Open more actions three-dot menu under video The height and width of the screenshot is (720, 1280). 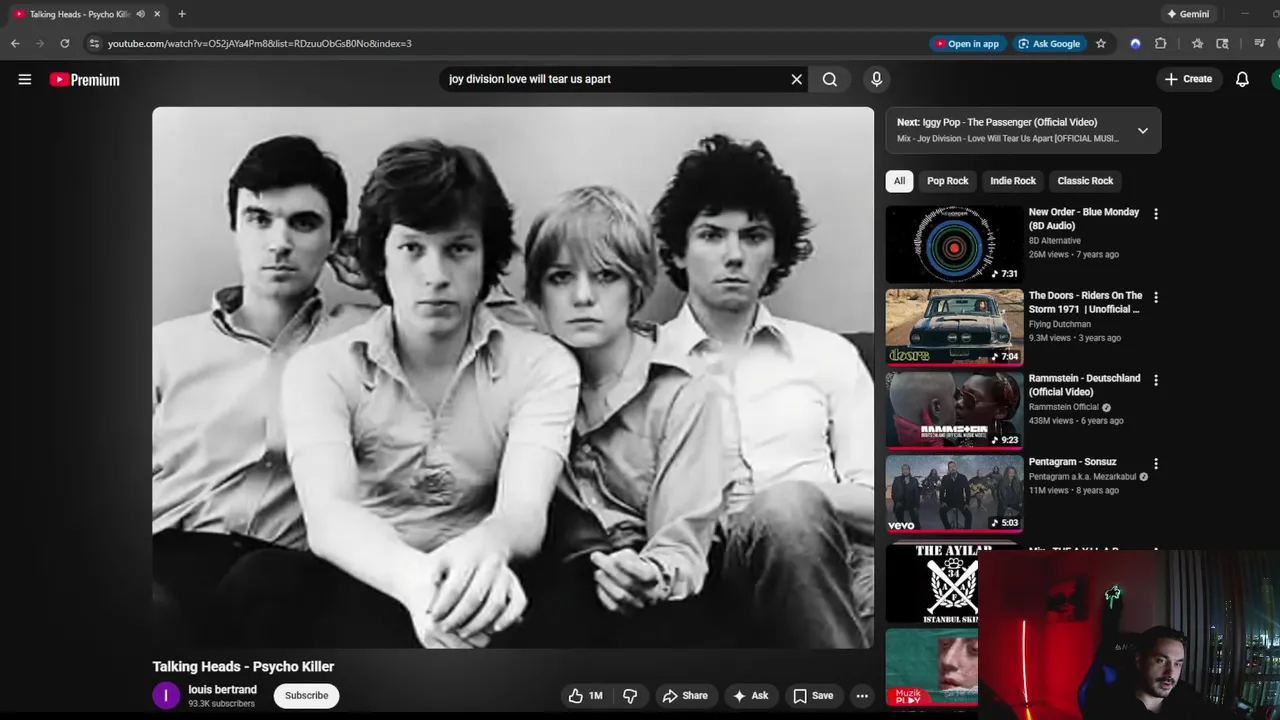862,696
